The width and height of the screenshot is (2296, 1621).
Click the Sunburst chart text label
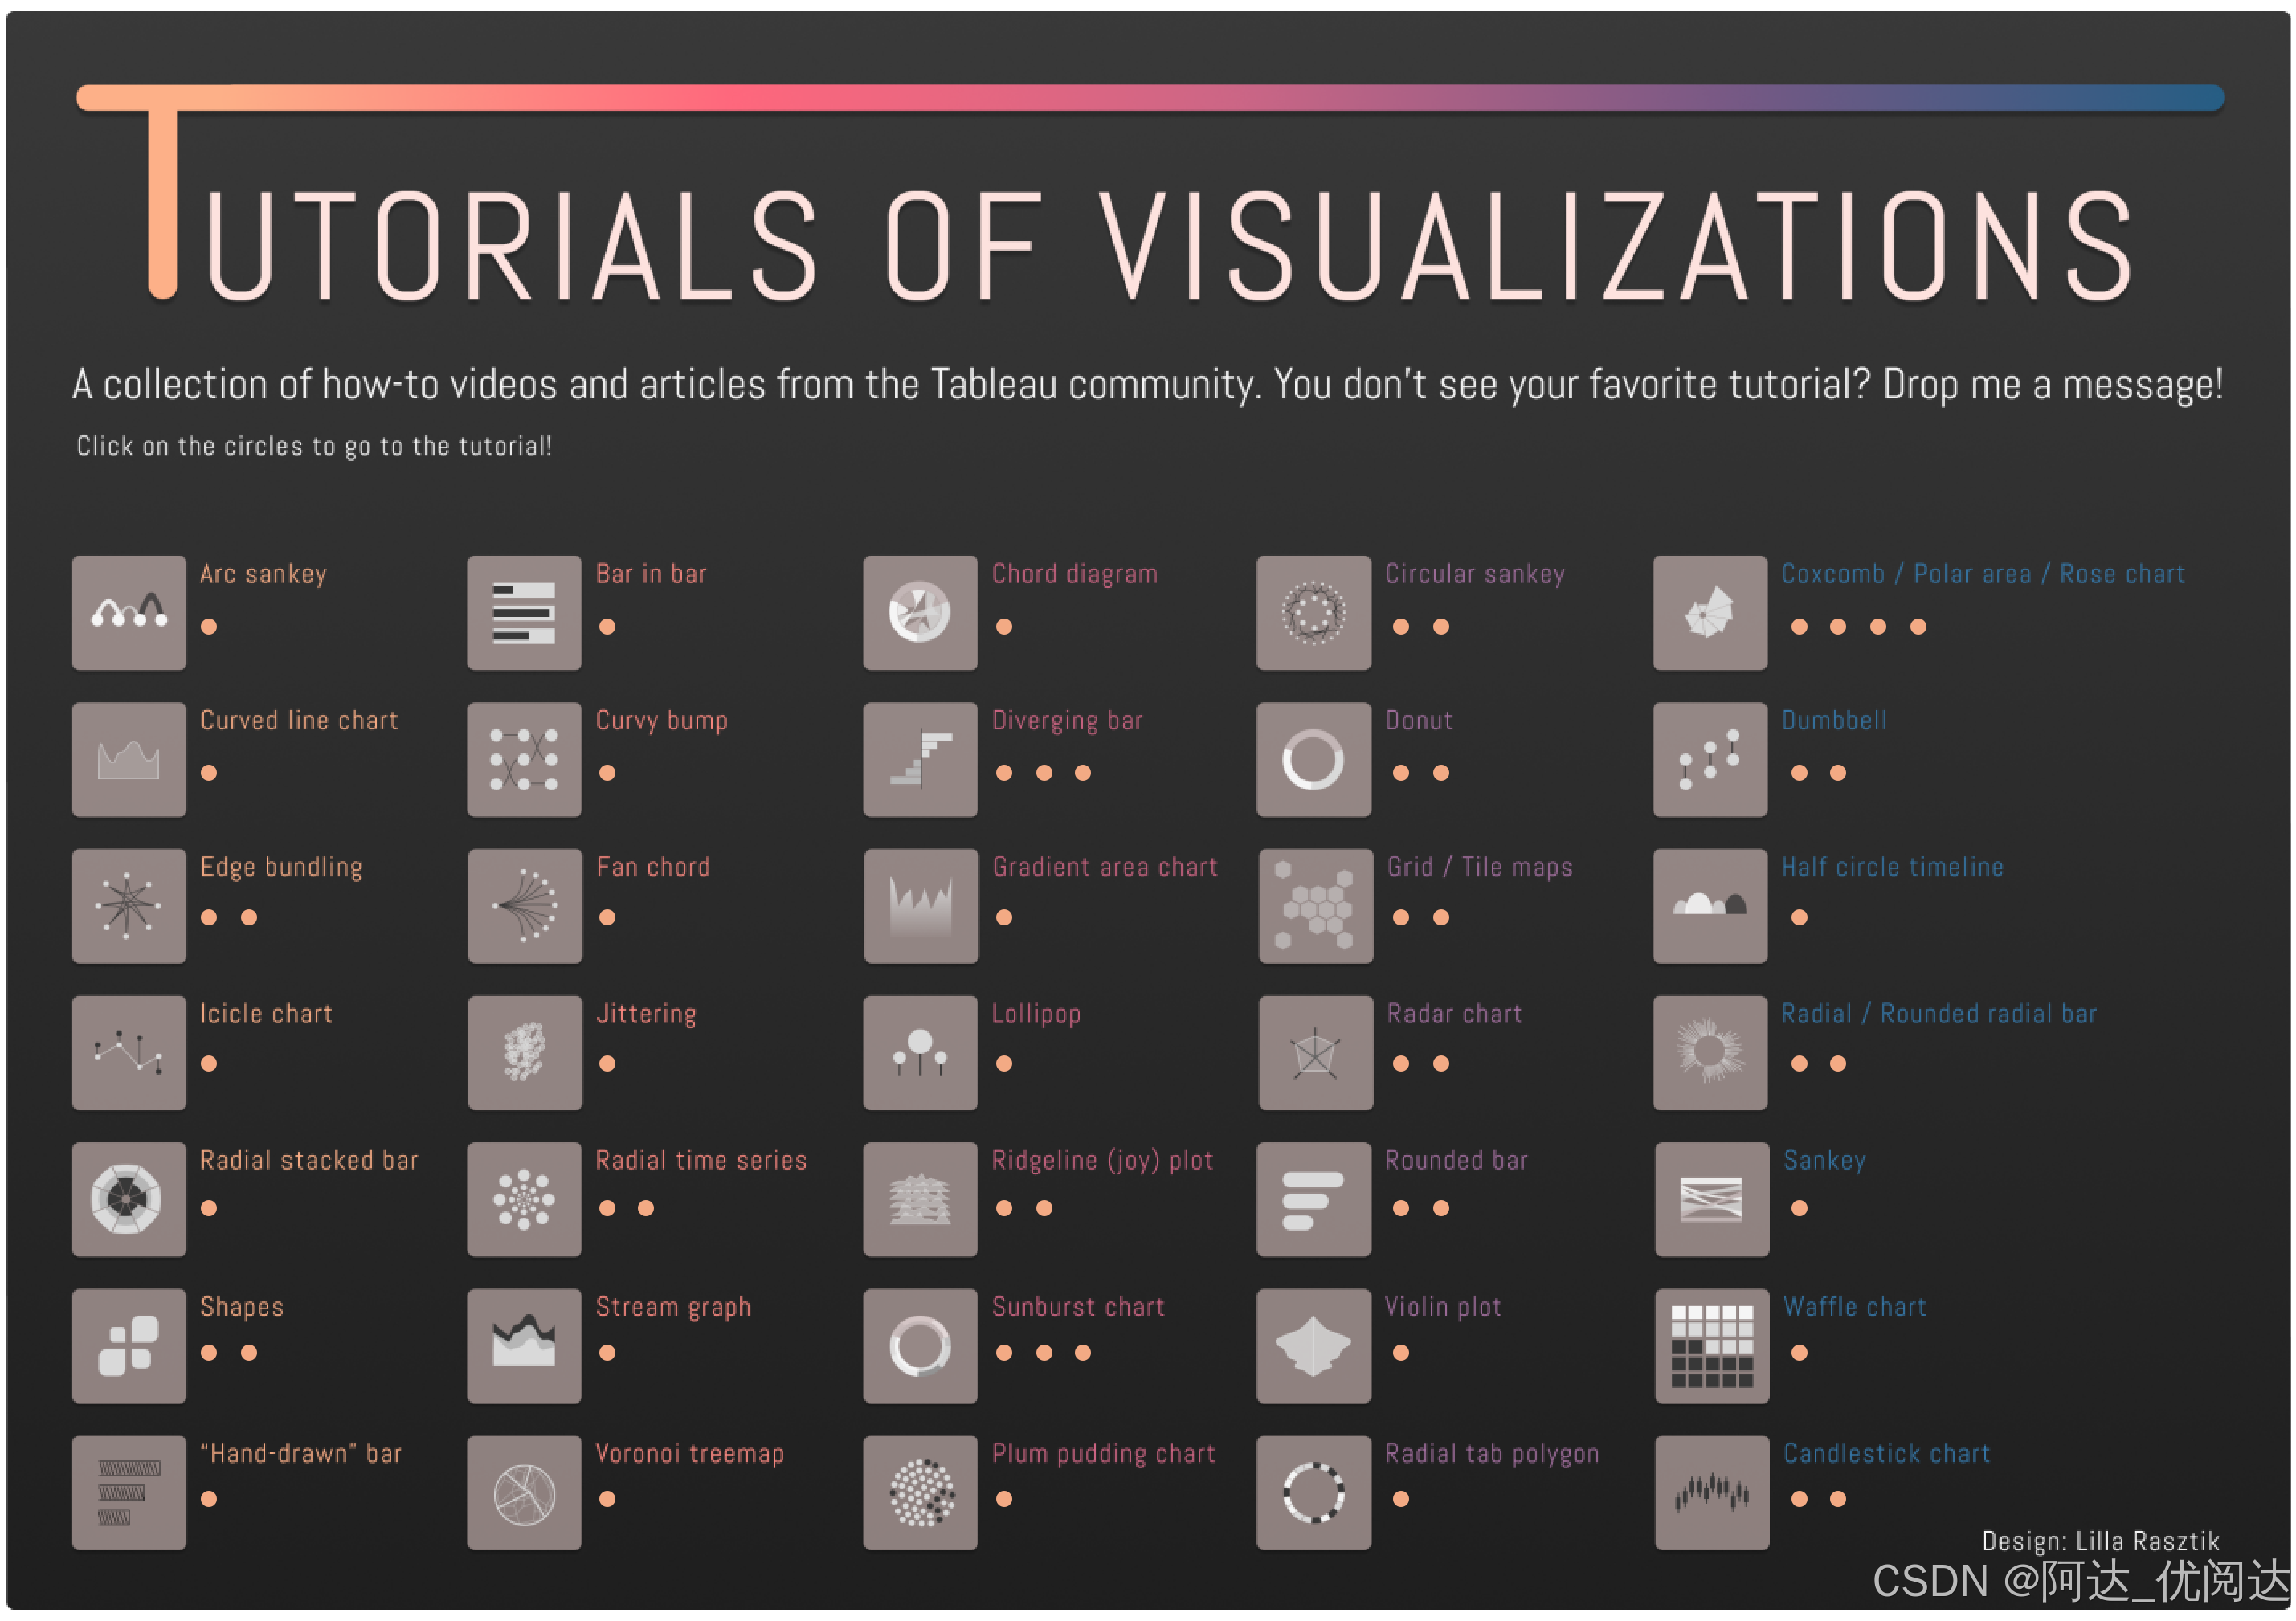[1077, 1306]
